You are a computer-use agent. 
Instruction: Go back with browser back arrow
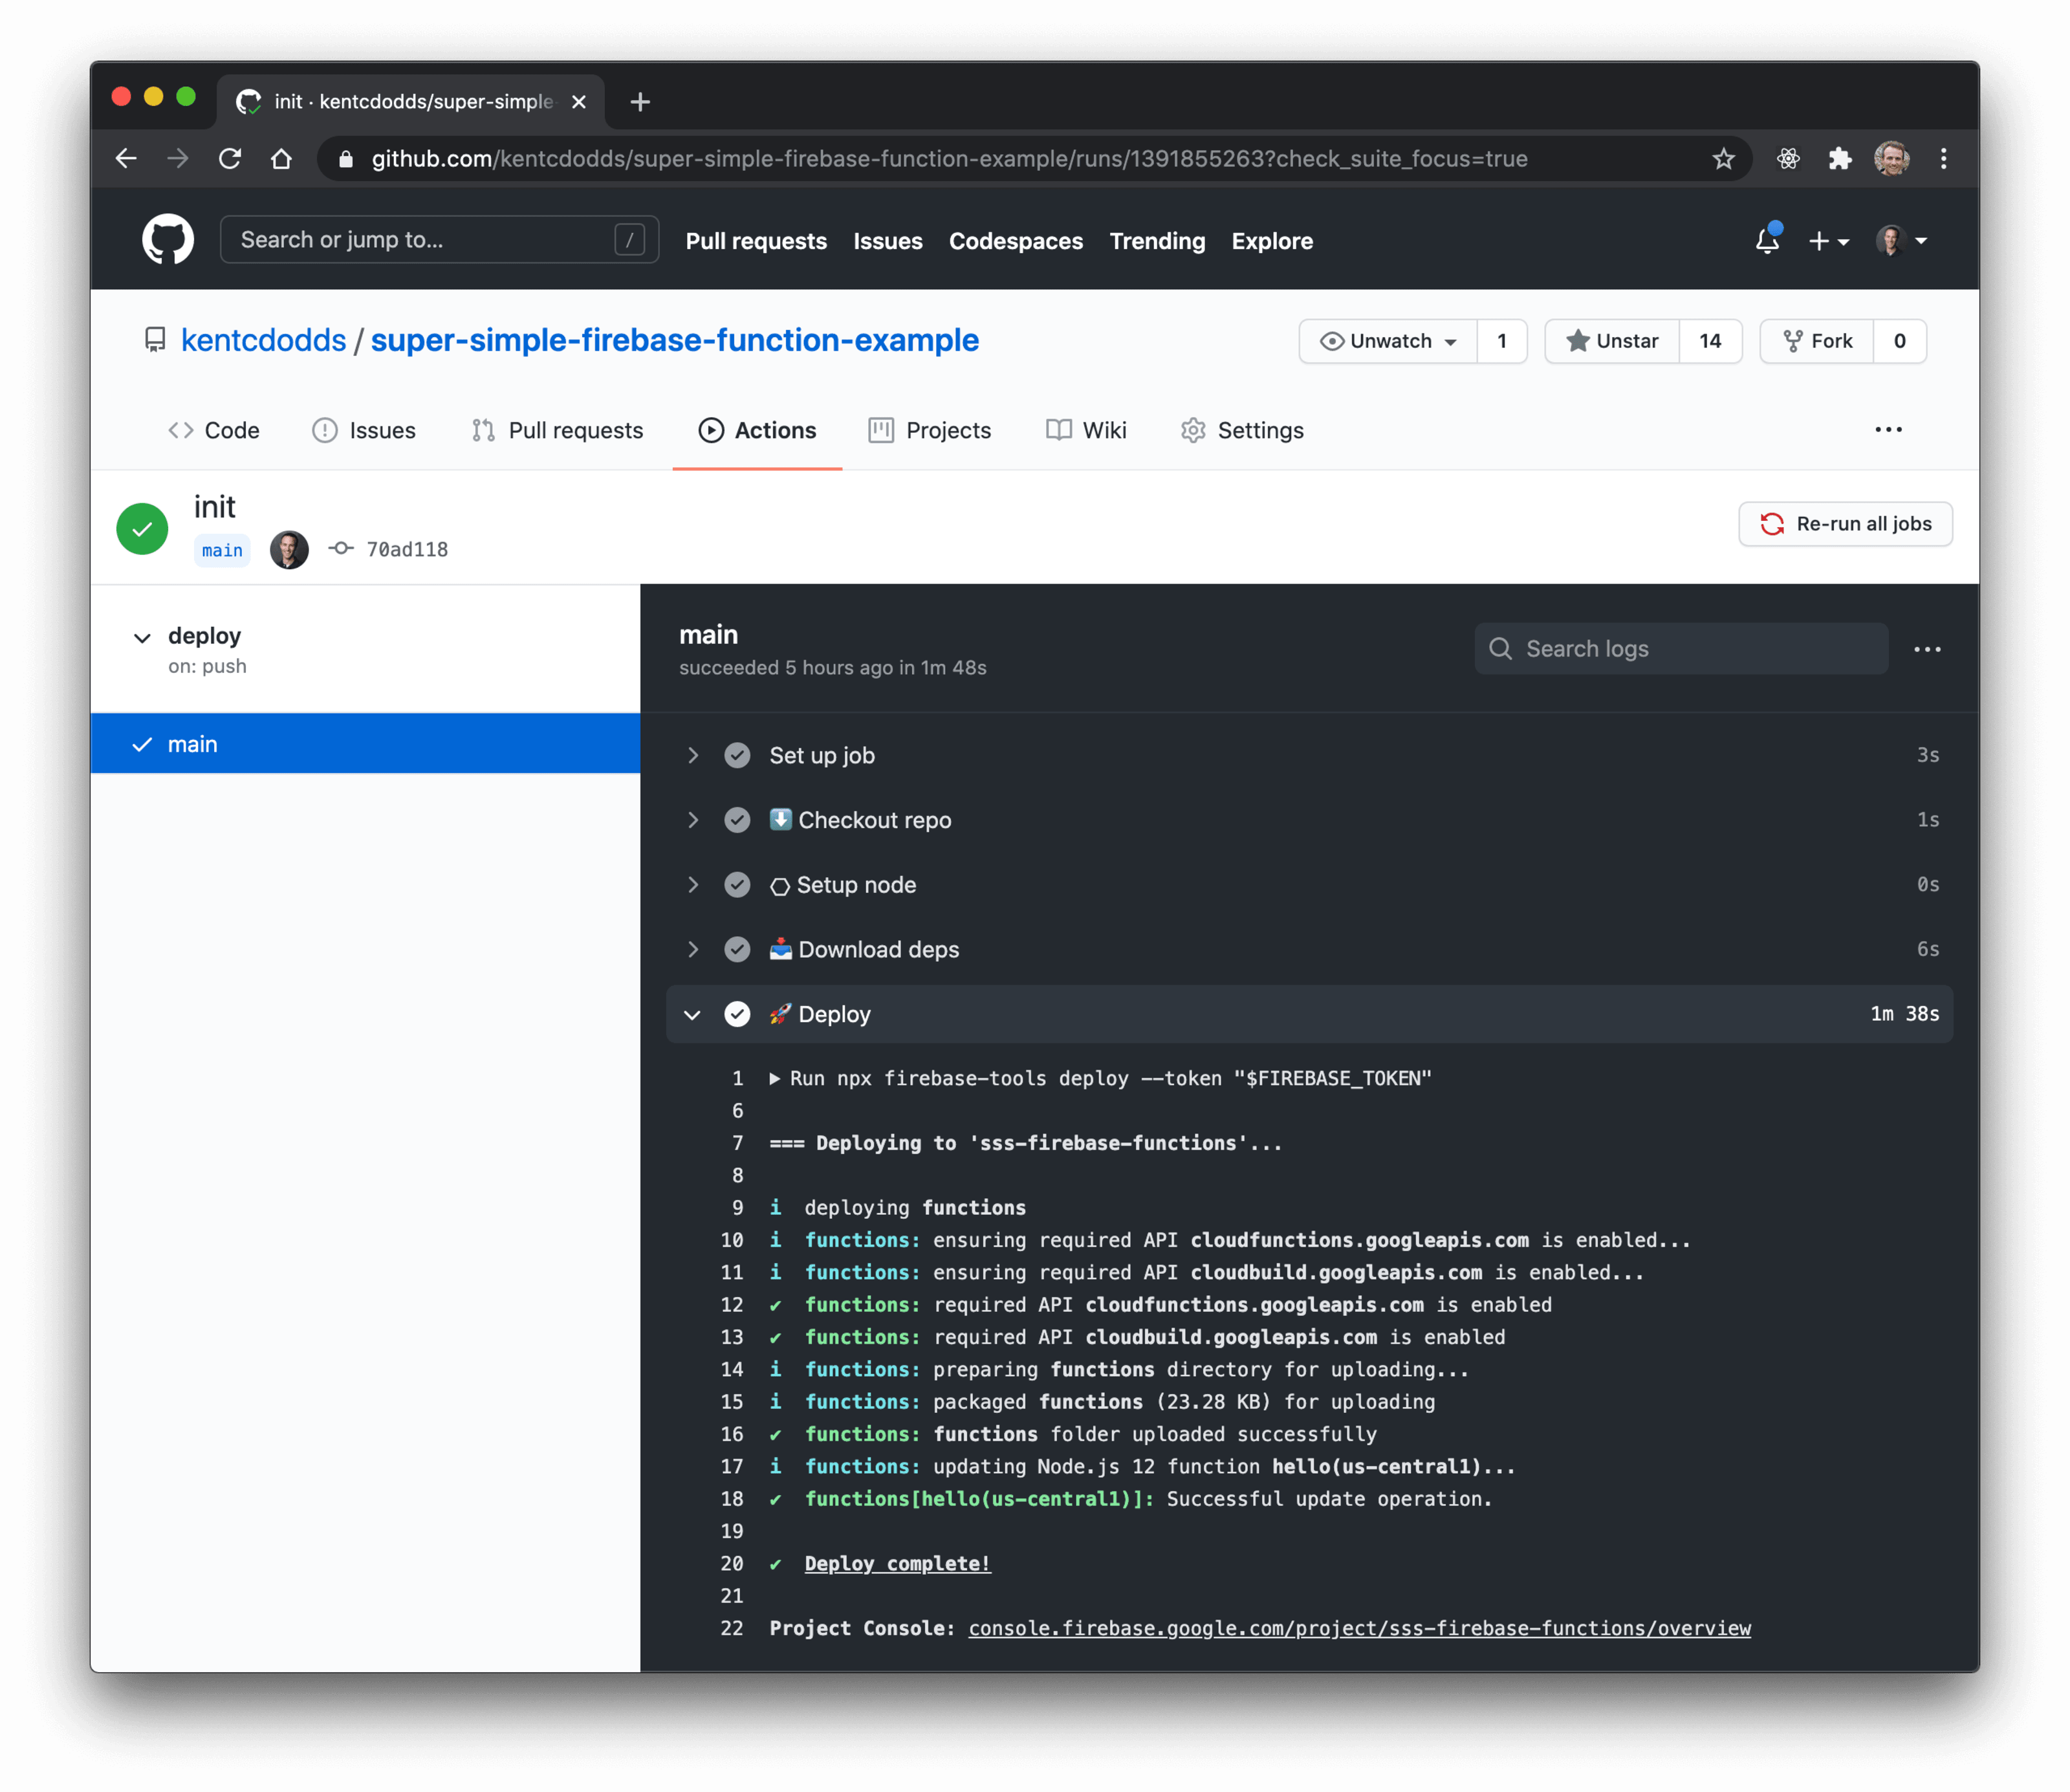126,158
